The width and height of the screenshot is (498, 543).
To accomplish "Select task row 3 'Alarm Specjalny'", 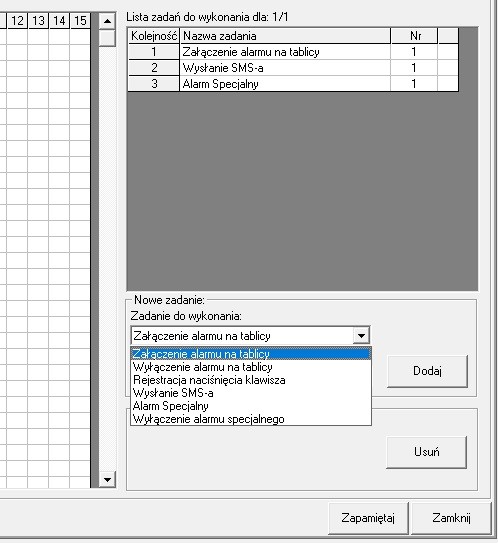I will tap(293, 84).
